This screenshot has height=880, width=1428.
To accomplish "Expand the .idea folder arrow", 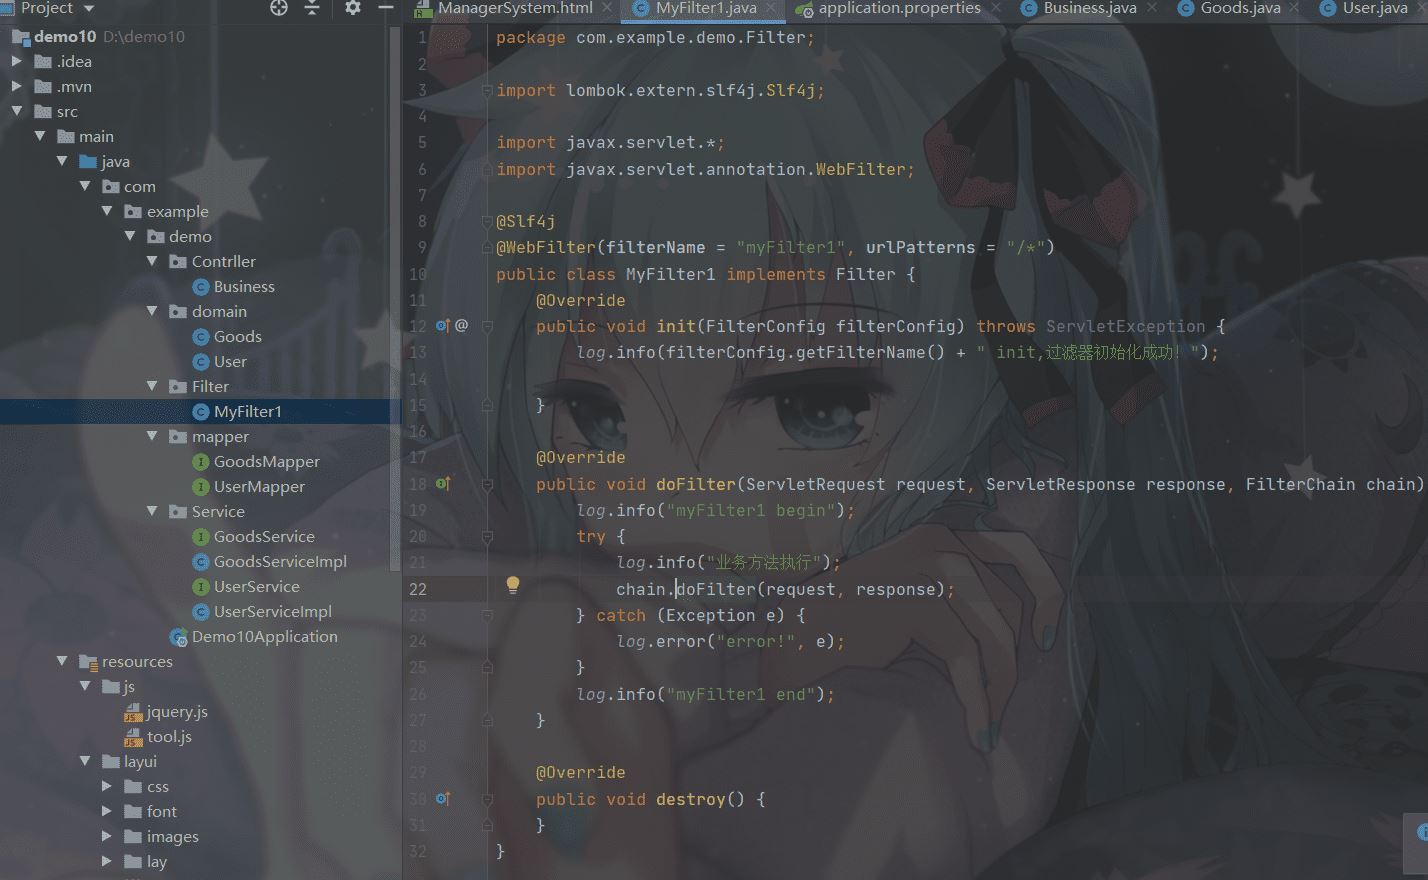I will point(16,61).
